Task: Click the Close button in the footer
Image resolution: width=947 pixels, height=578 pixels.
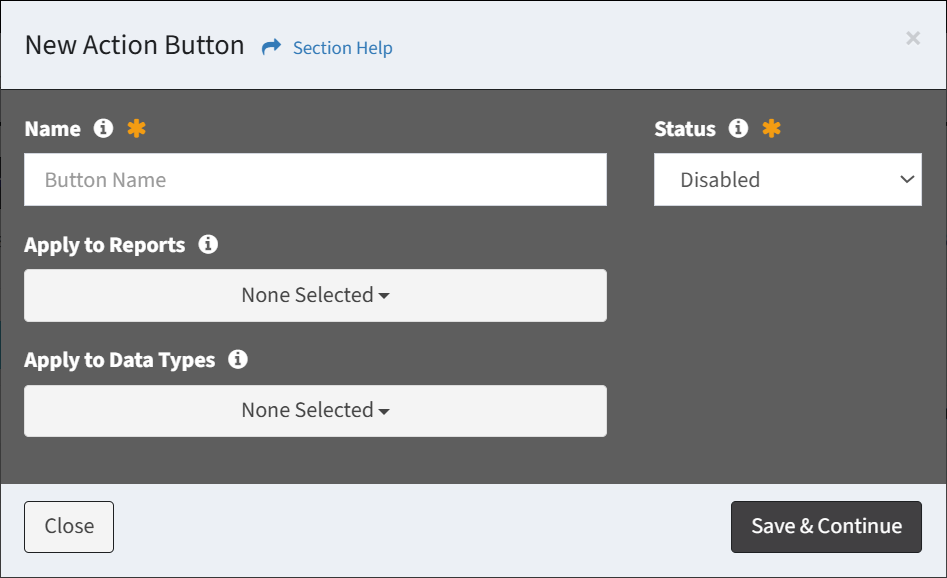Action: click(x=69, y=527)
